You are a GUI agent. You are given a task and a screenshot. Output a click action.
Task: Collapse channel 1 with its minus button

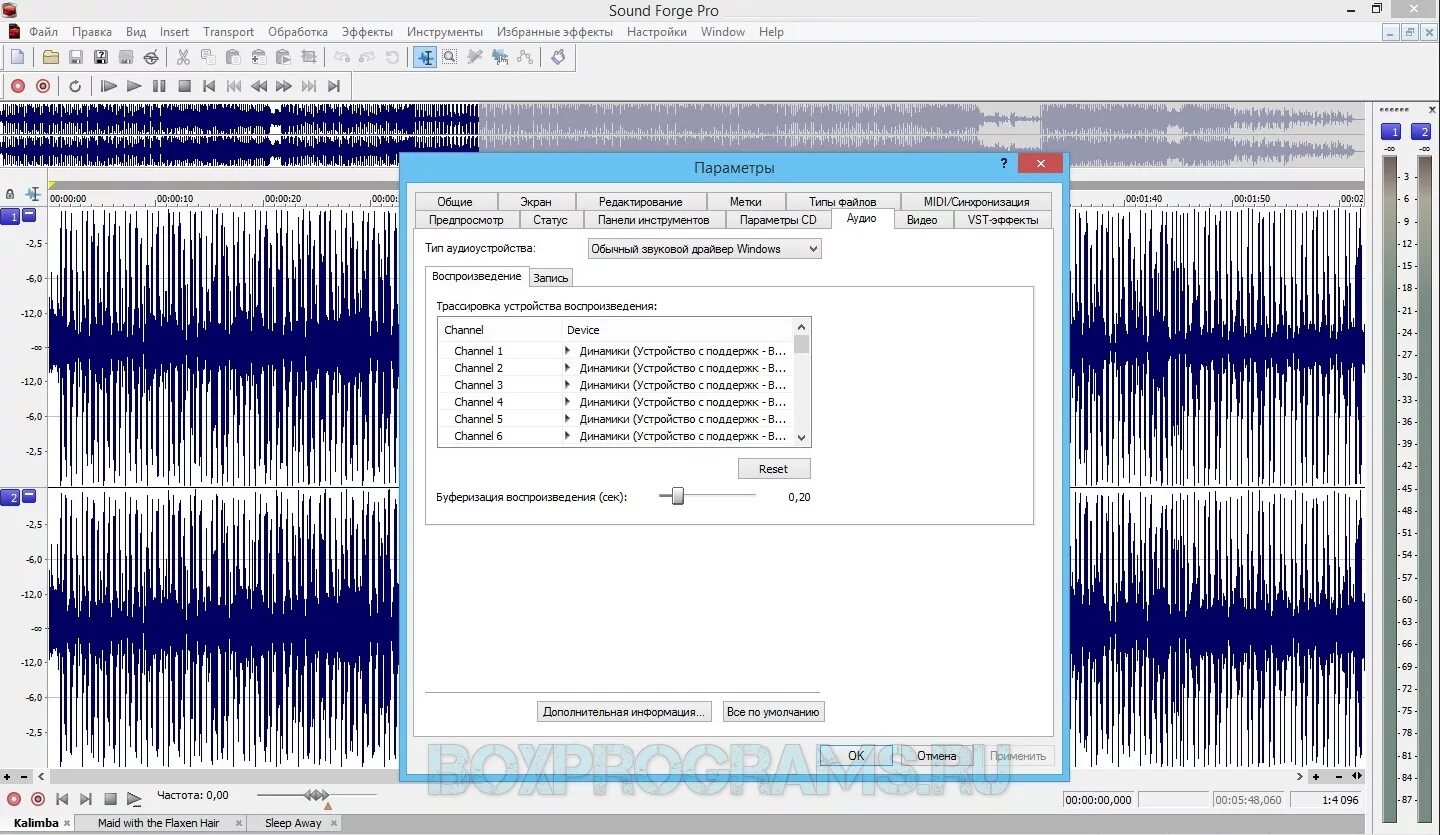pyautogui.click(x=29, y=215)
